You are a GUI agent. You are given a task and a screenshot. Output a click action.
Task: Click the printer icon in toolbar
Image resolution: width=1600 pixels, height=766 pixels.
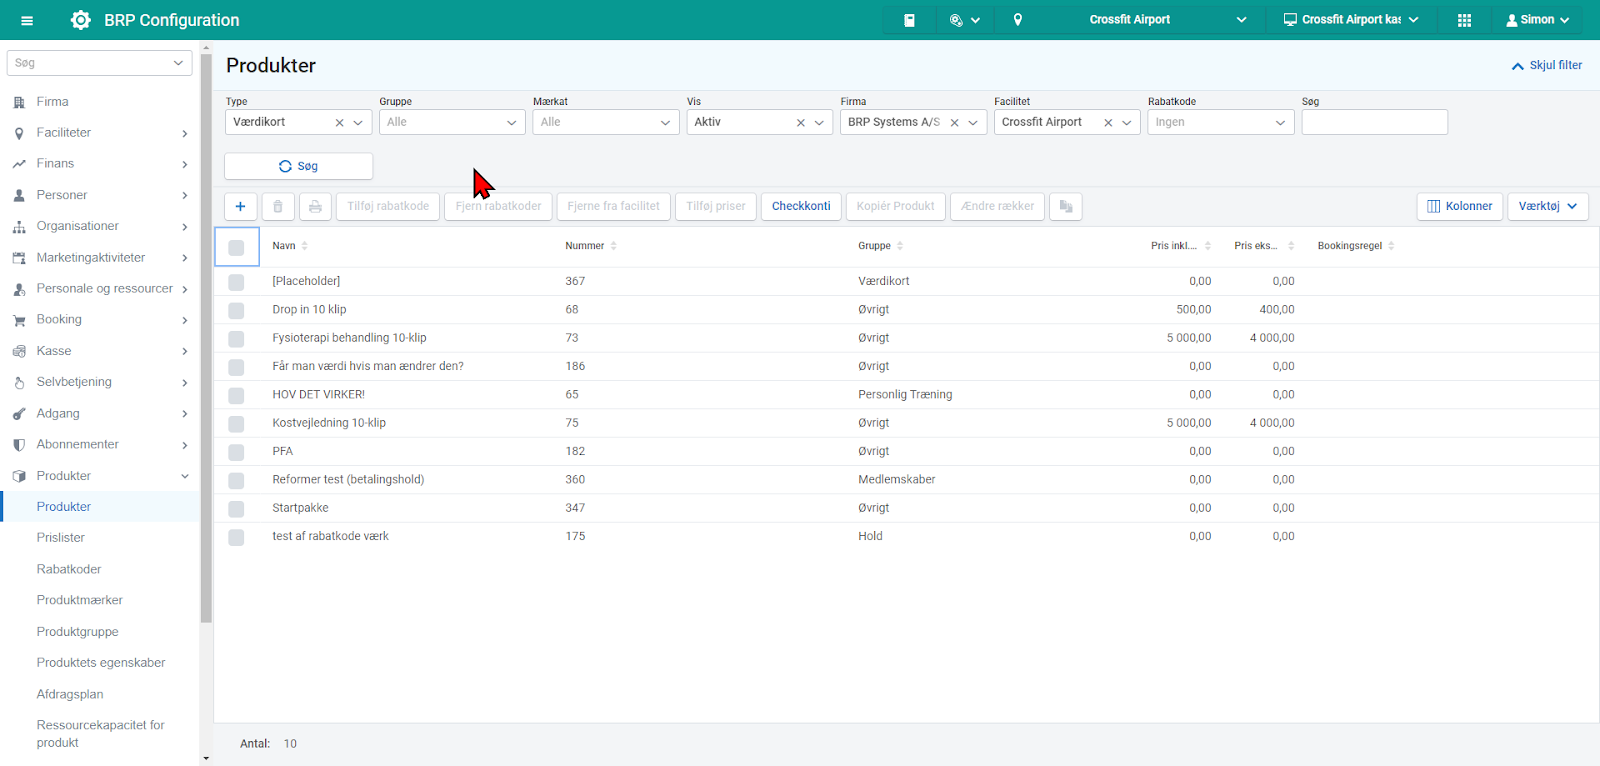coord(315,206)
